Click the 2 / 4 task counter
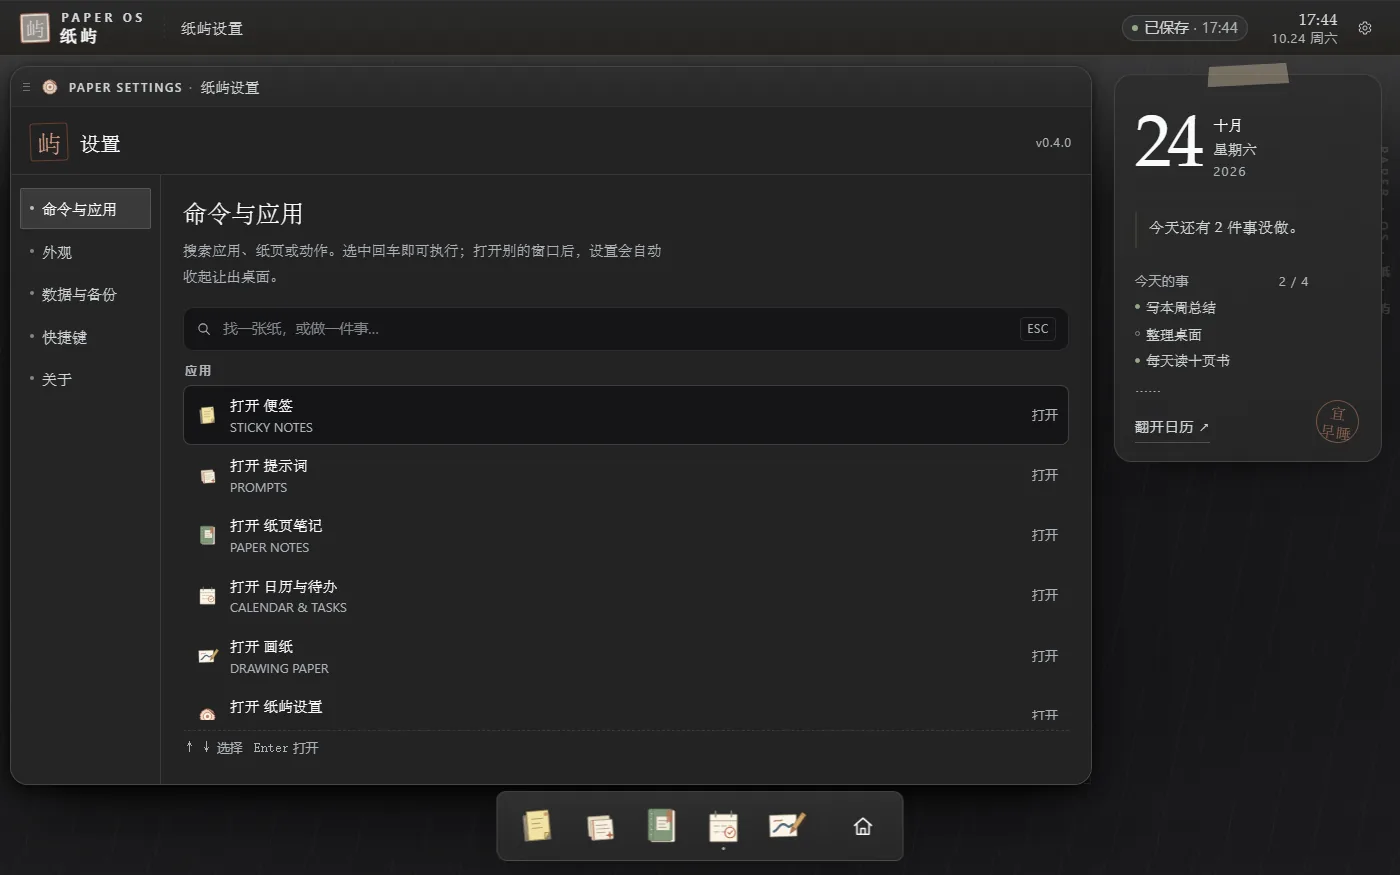This screenshot has height=875, width=1400. coord(1293,282)
